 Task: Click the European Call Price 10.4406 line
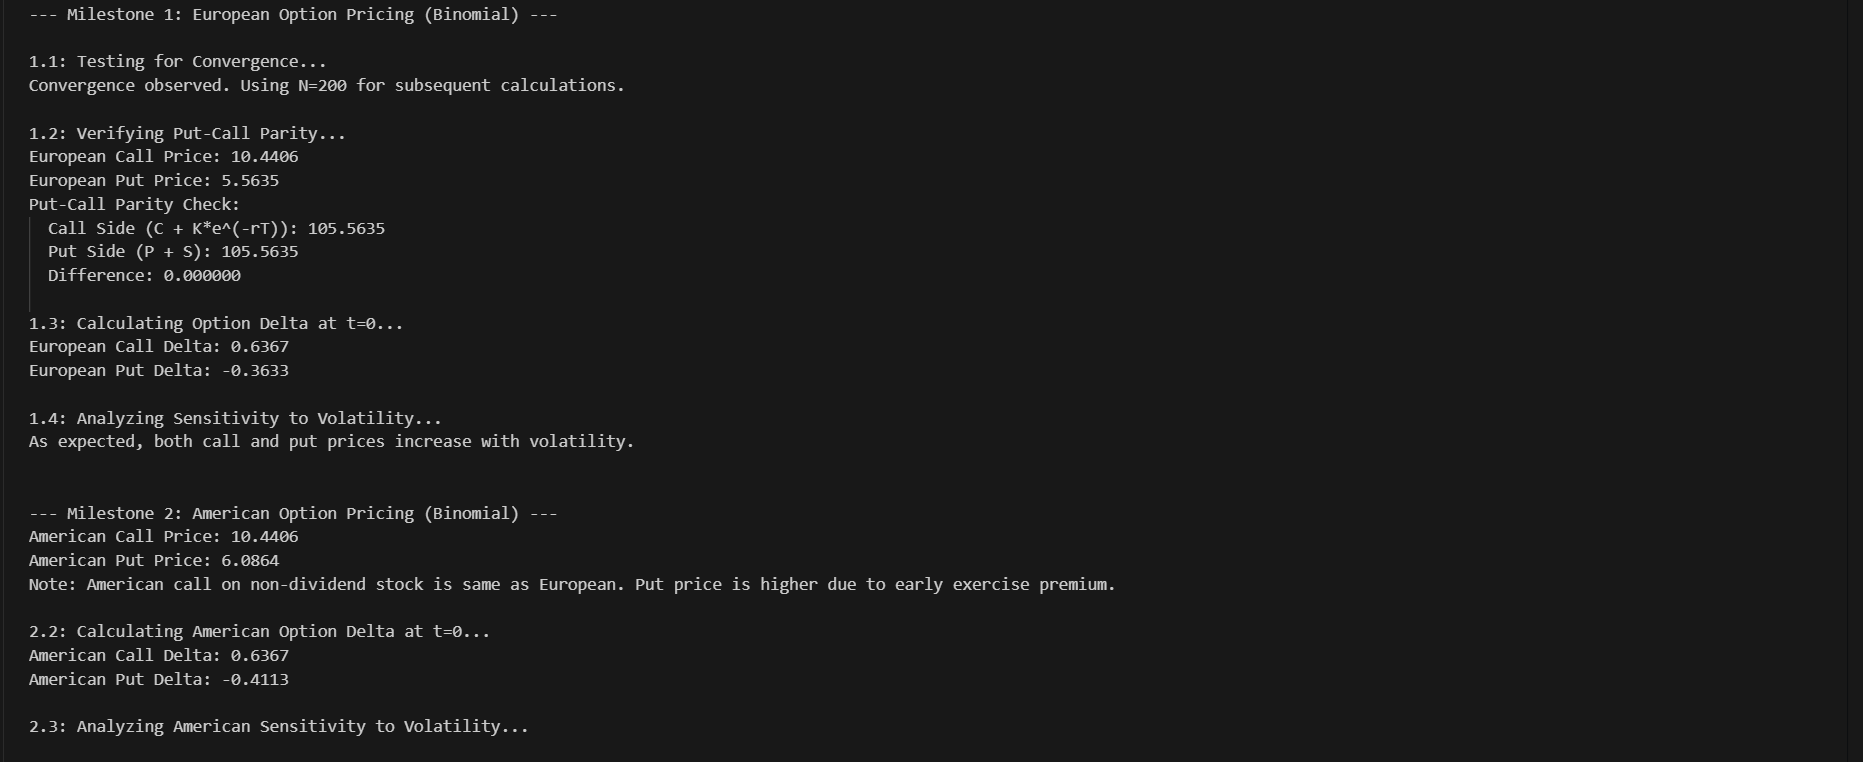(x=164, y=156)
